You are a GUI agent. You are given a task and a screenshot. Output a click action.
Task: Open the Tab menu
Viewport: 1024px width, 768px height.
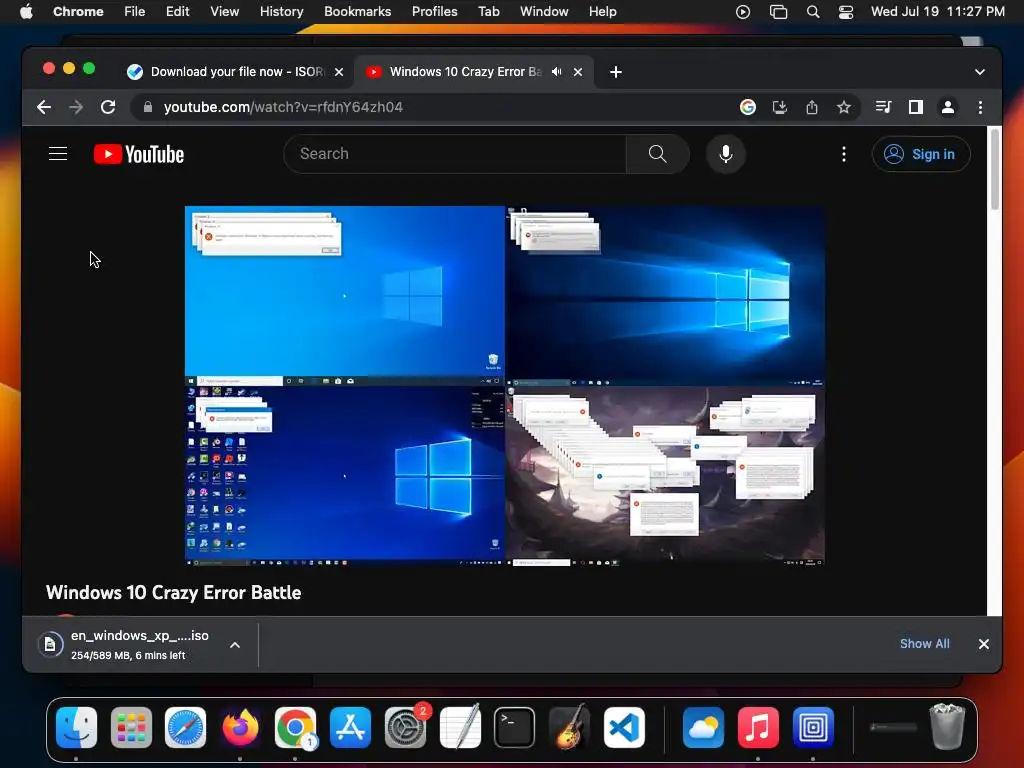coord(488,12)
